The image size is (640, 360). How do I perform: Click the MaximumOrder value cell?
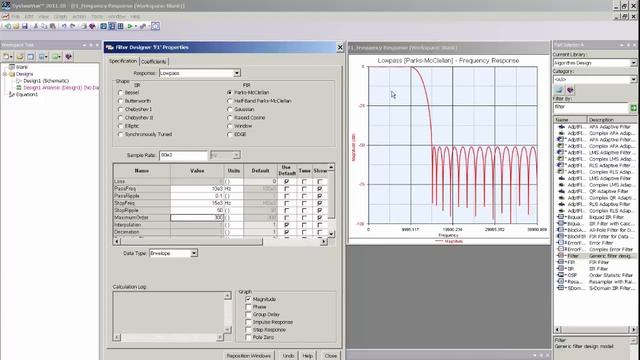[x=197, y=218]
